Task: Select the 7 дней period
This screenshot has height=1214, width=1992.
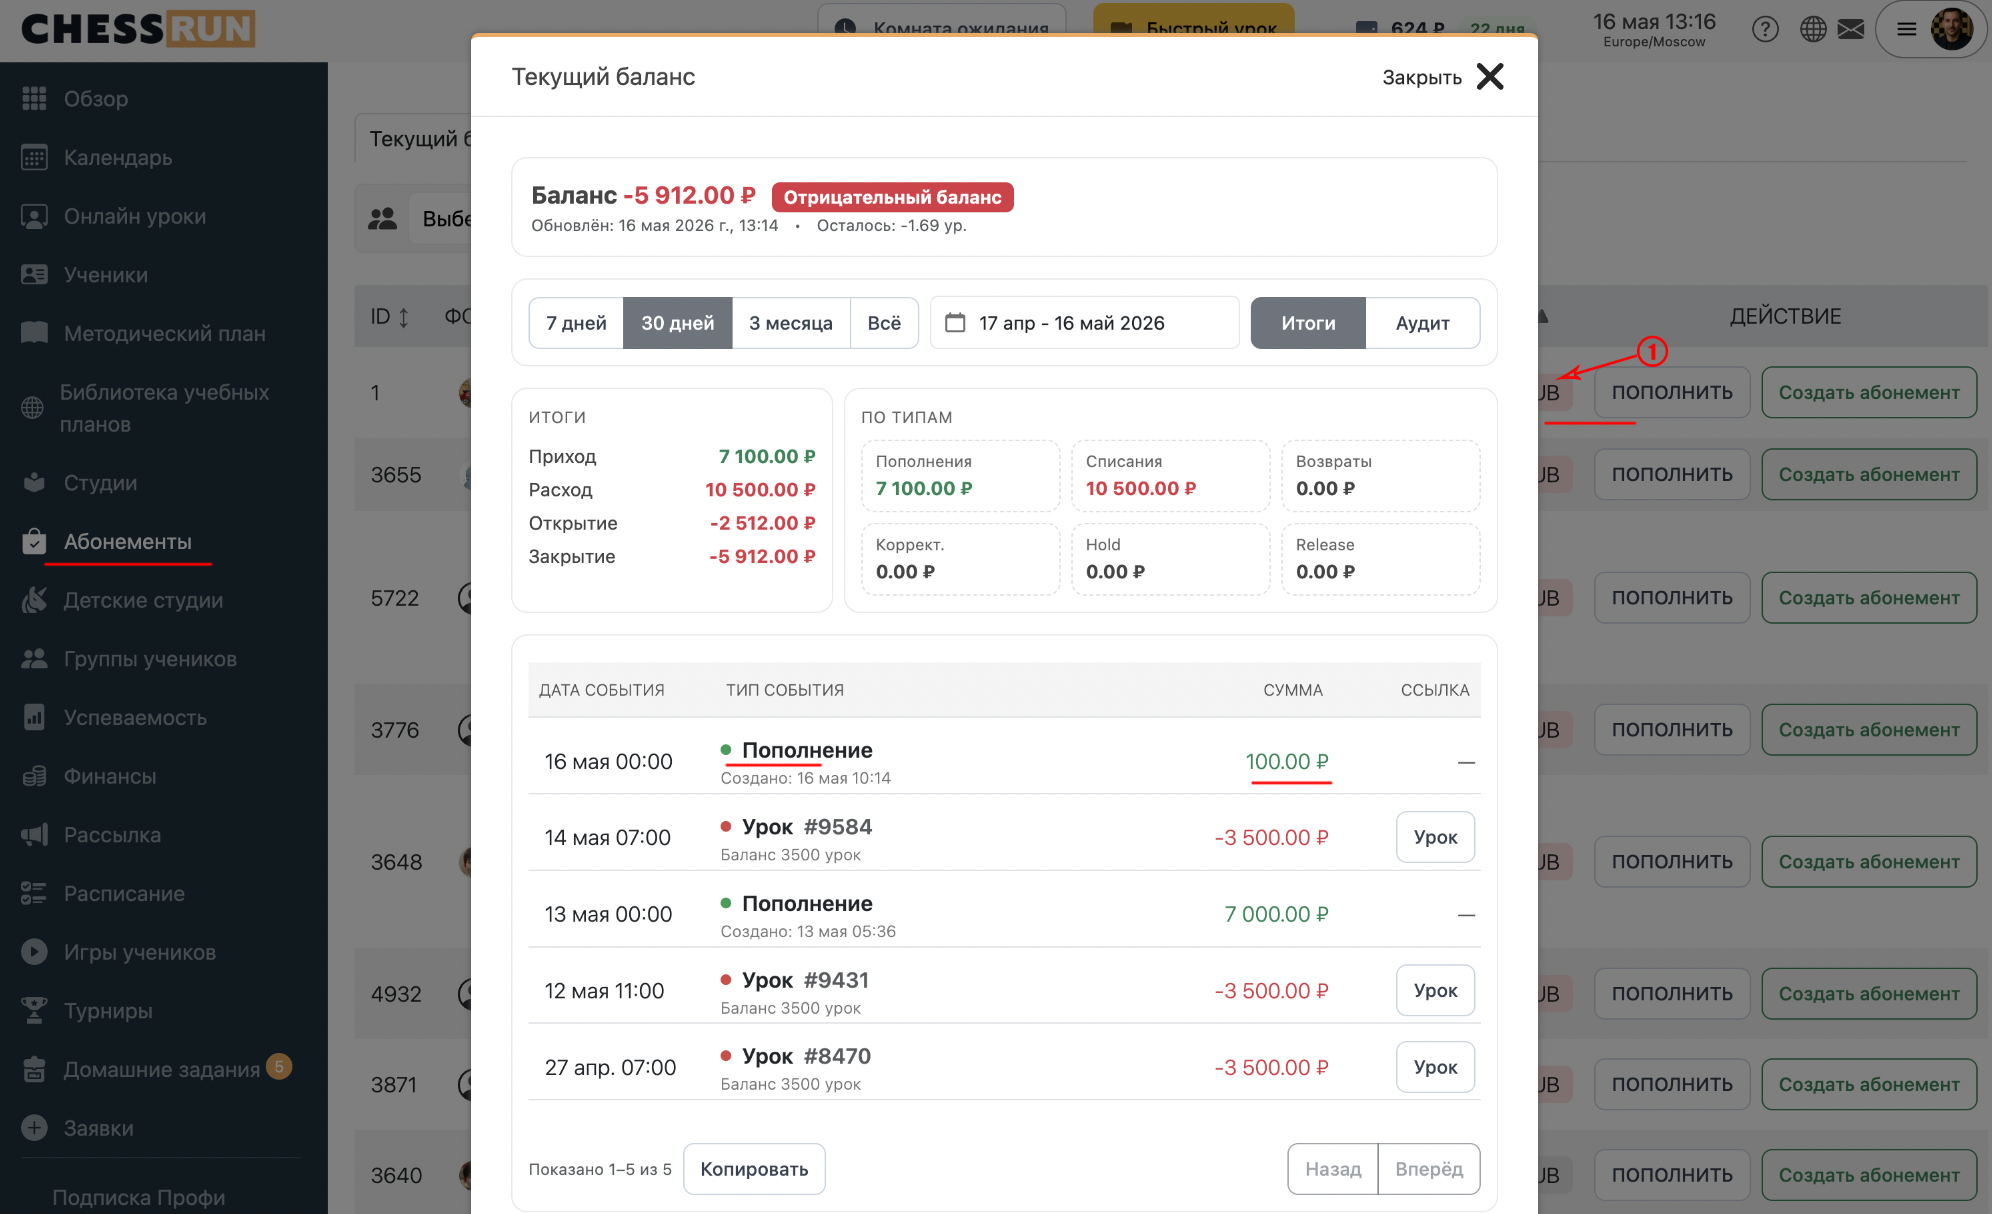Action: tap(576, 323)
